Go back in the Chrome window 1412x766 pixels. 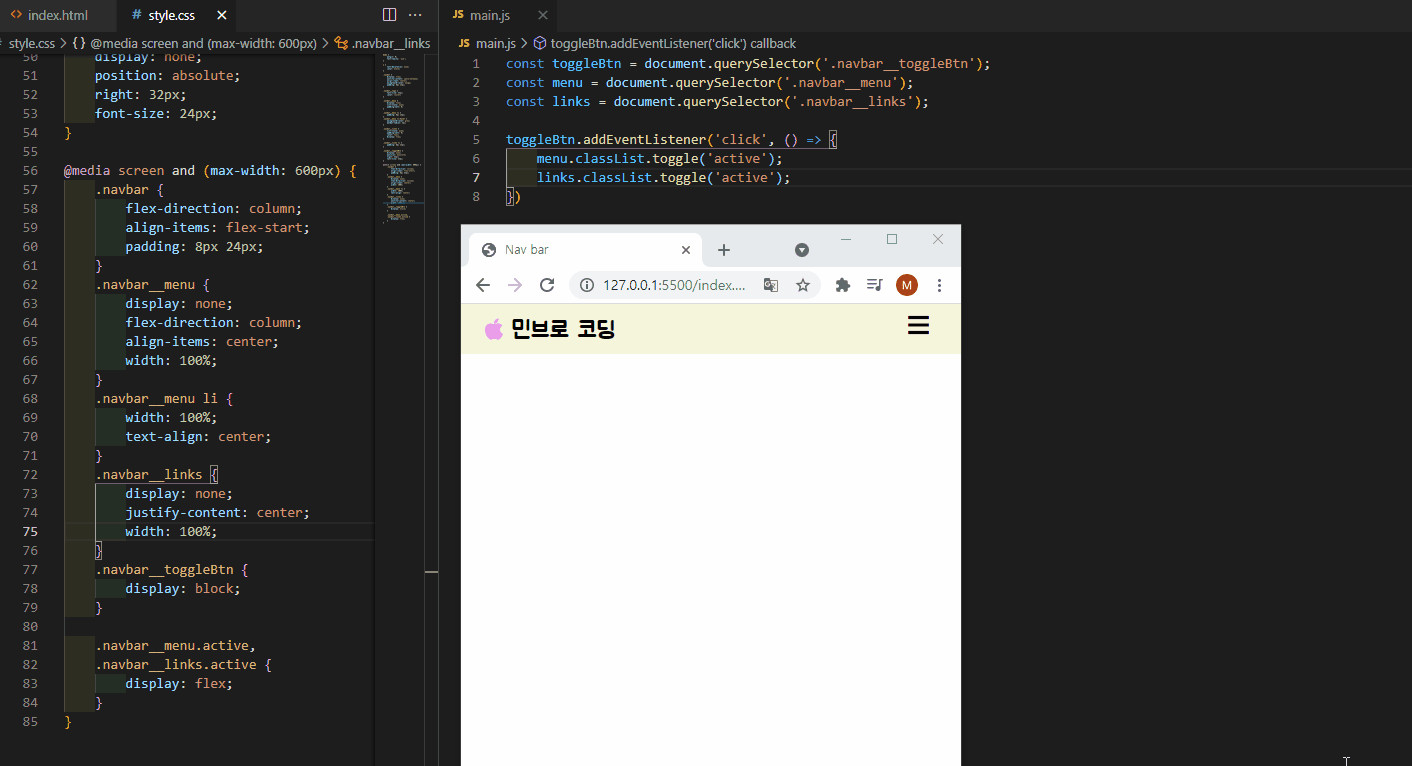point(483,285)
